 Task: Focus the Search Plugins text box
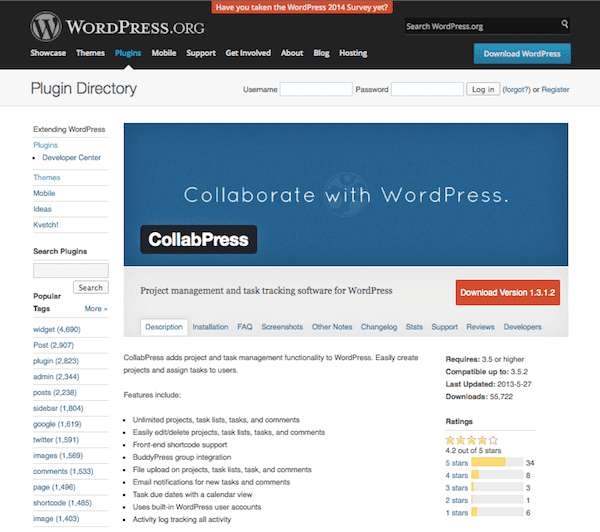(71, 270)
